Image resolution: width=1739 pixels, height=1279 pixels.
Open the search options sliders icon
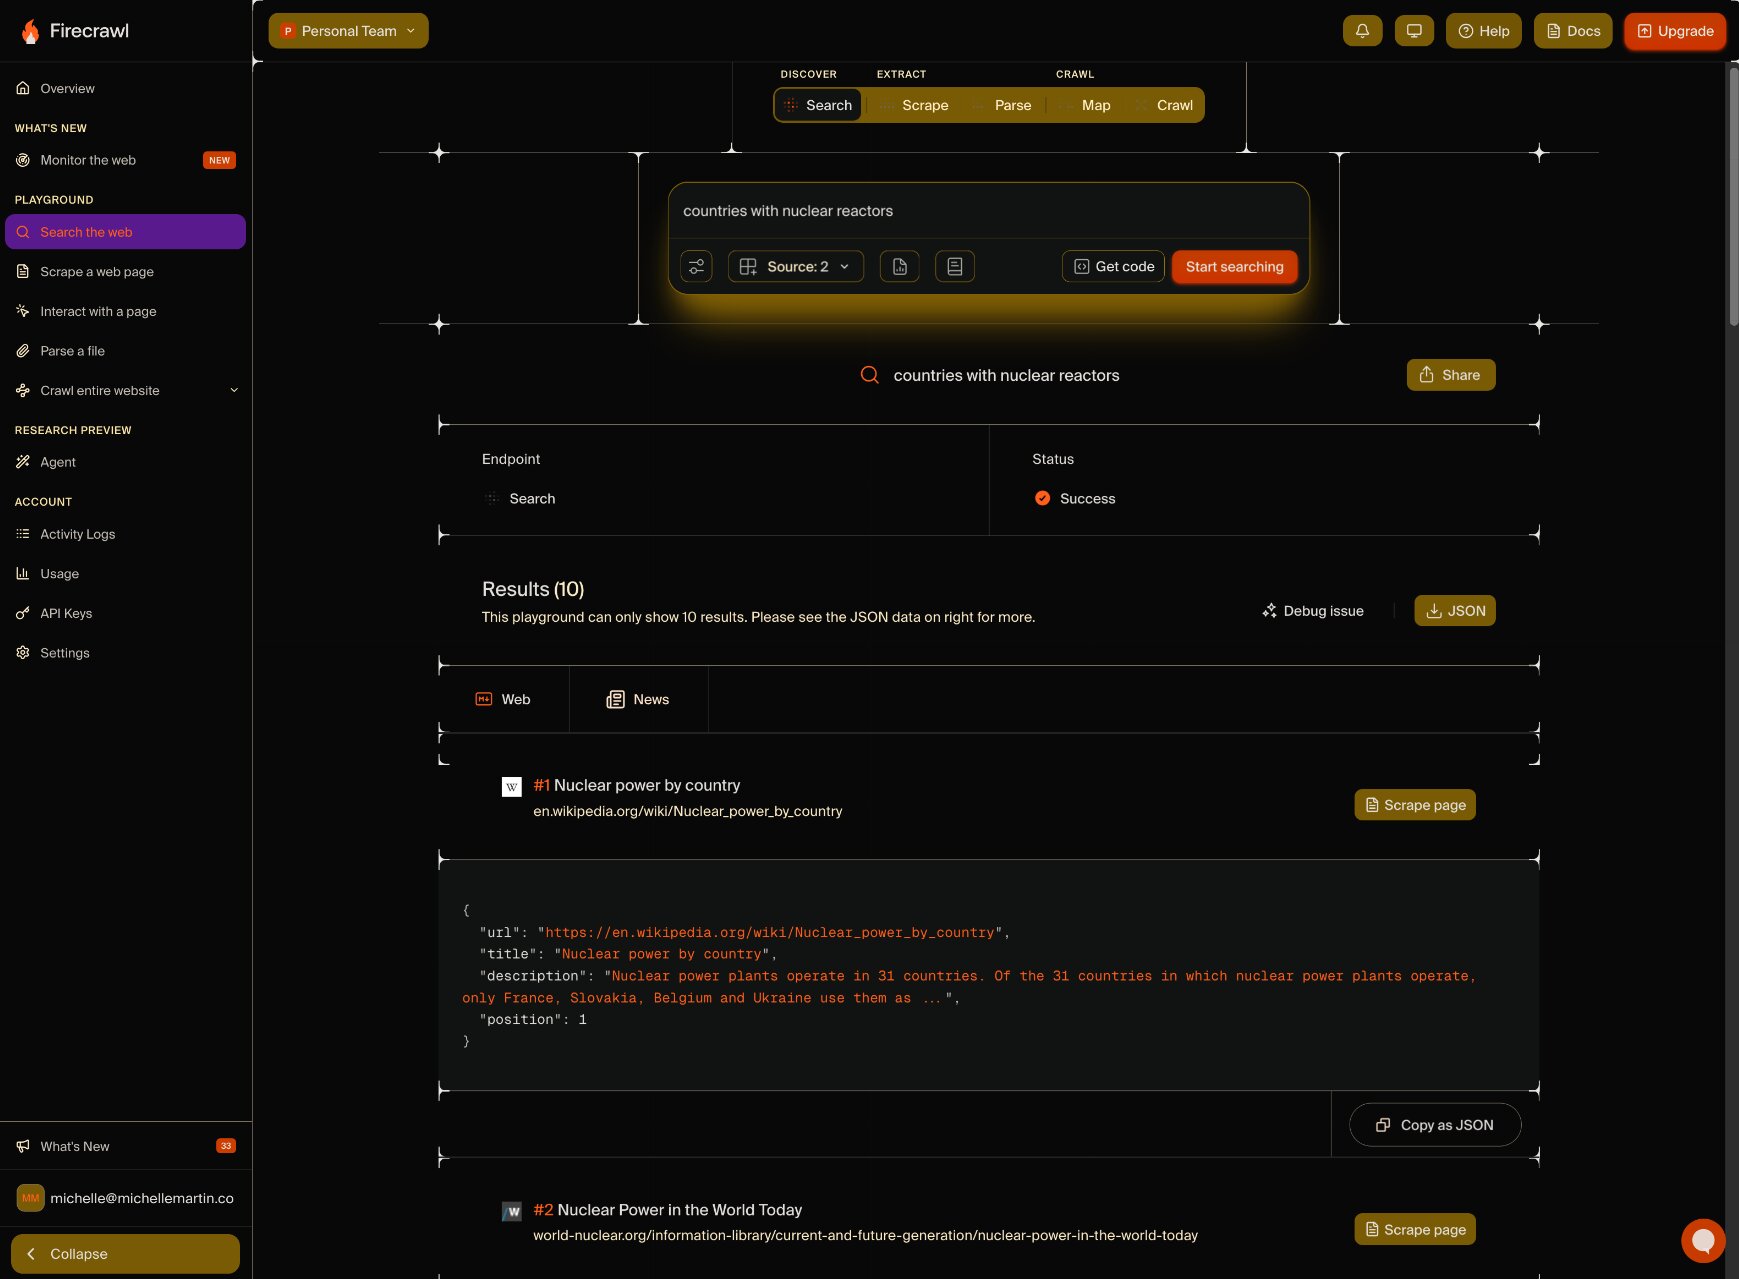696,267
